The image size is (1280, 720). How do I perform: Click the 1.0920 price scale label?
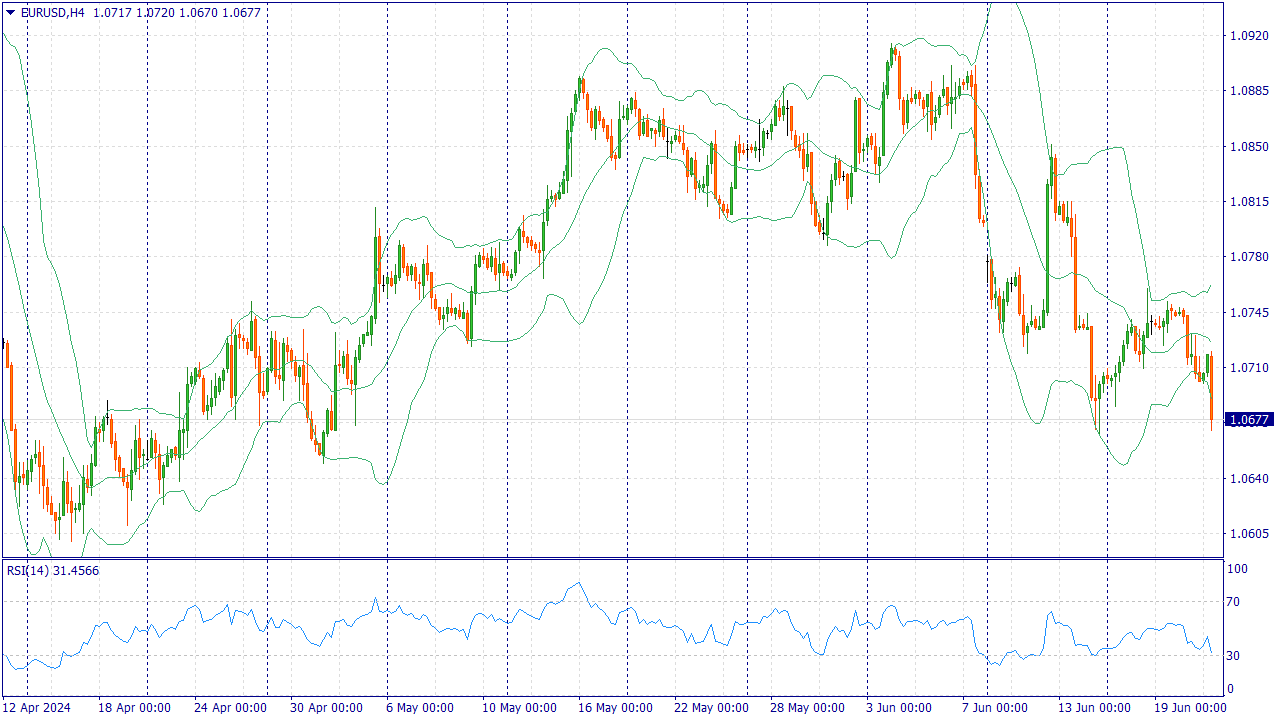pos(1249,36)
